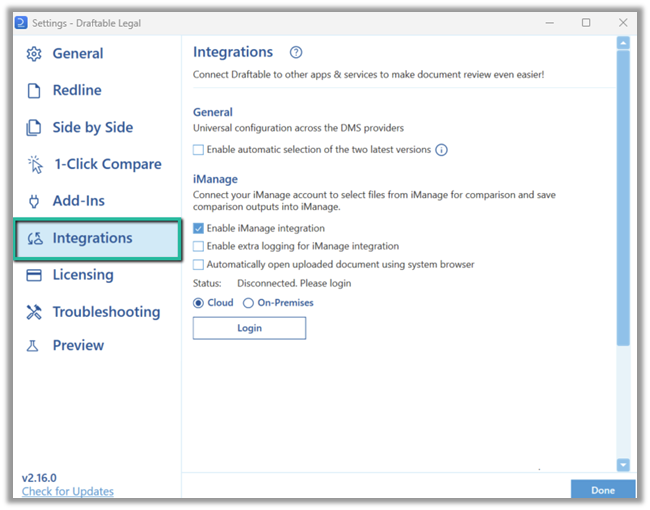Click the version text v2.16.0

[39, 478]
